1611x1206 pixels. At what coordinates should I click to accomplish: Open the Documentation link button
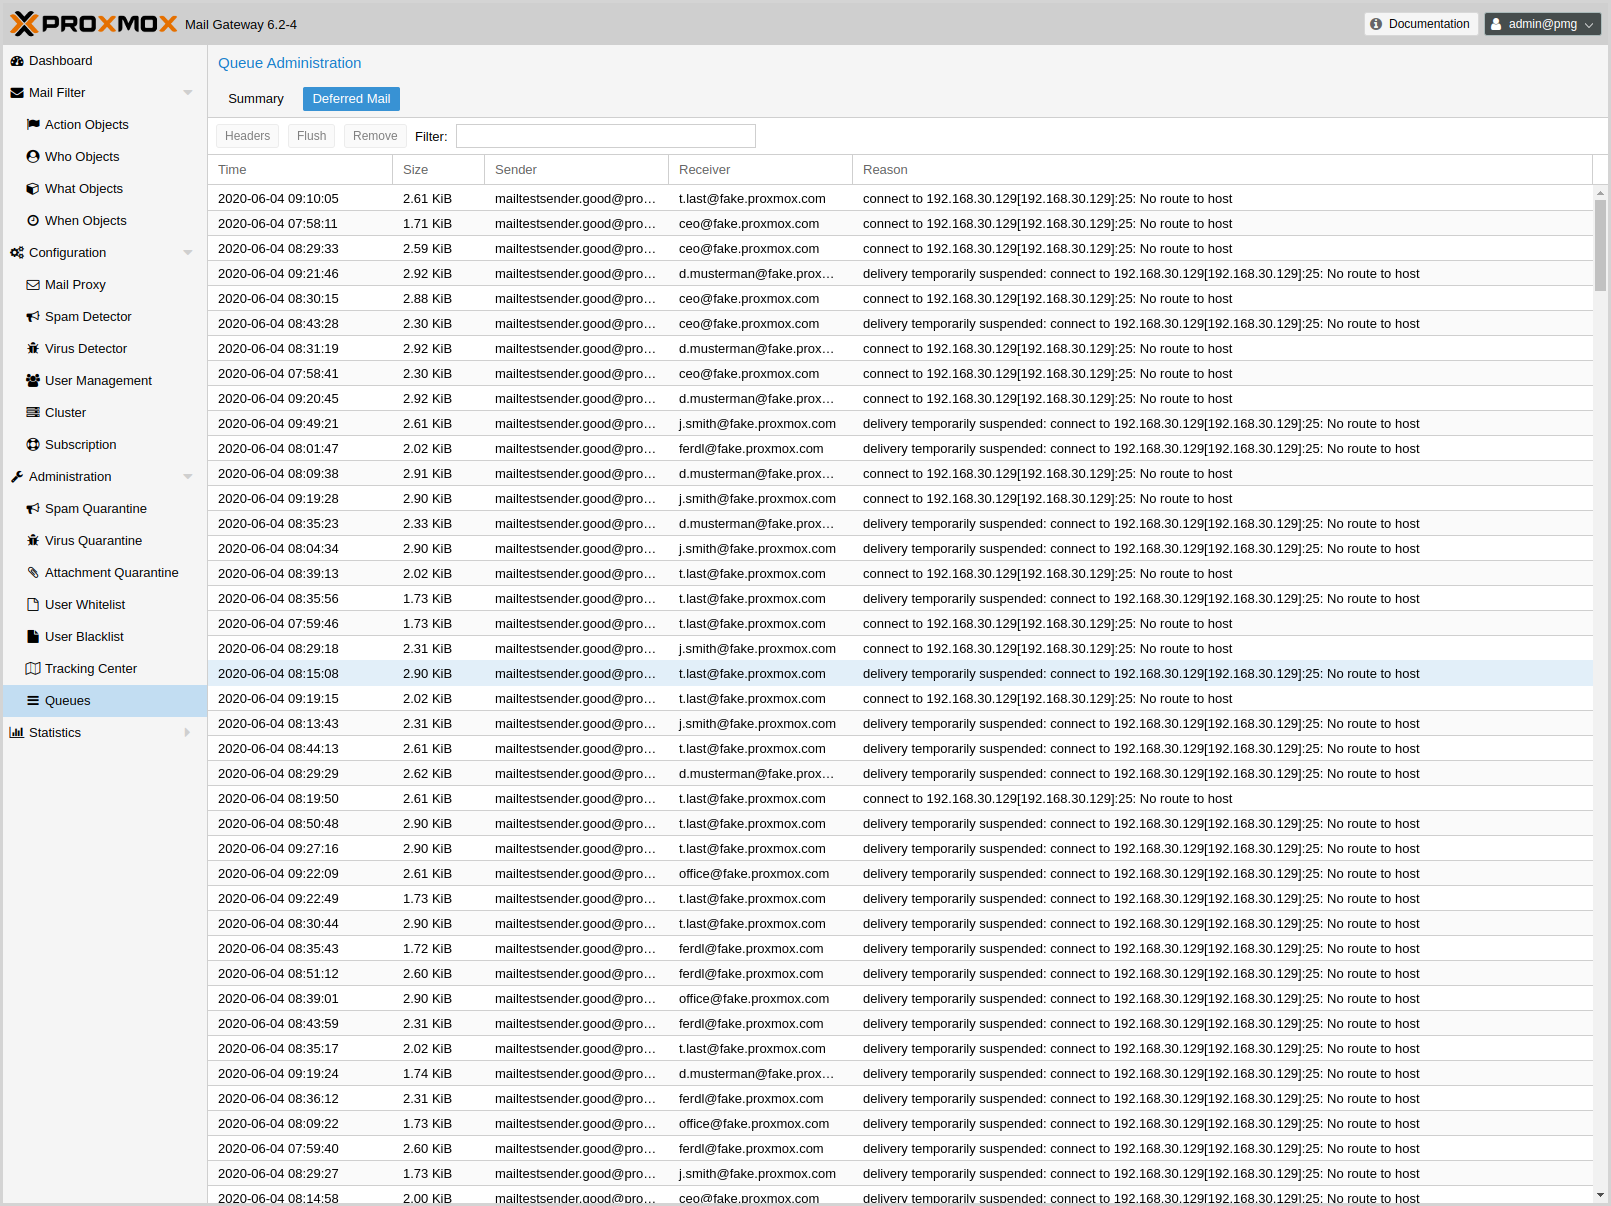point(1420,24)
